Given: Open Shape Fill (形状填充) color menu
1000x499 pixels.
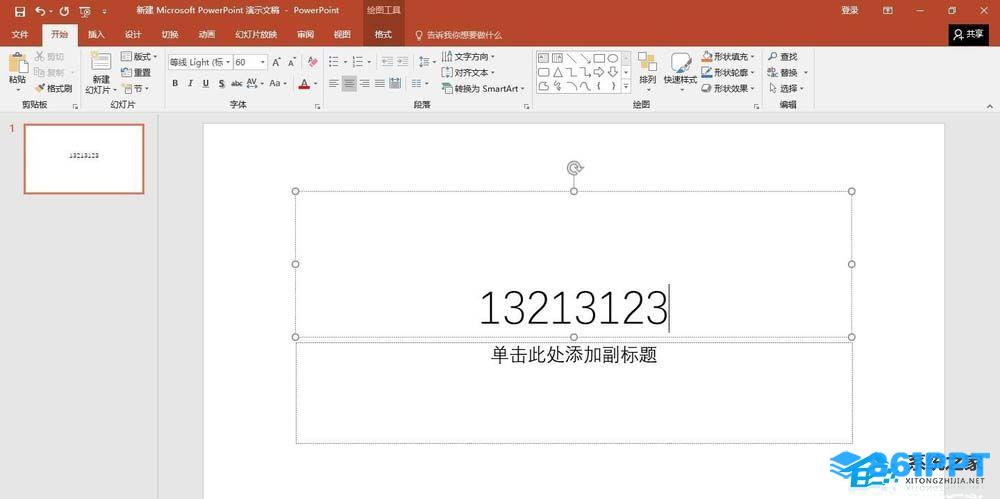Looking at the screenshot, I should pyautogui.click(x=728, y=57).
